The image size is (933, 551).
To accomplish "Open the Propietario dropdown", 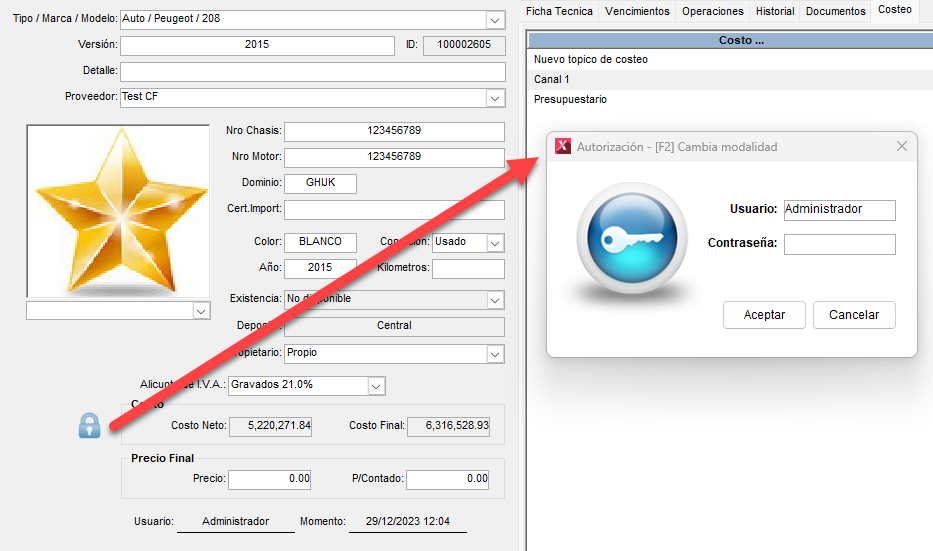I will [x=495, y=354].
